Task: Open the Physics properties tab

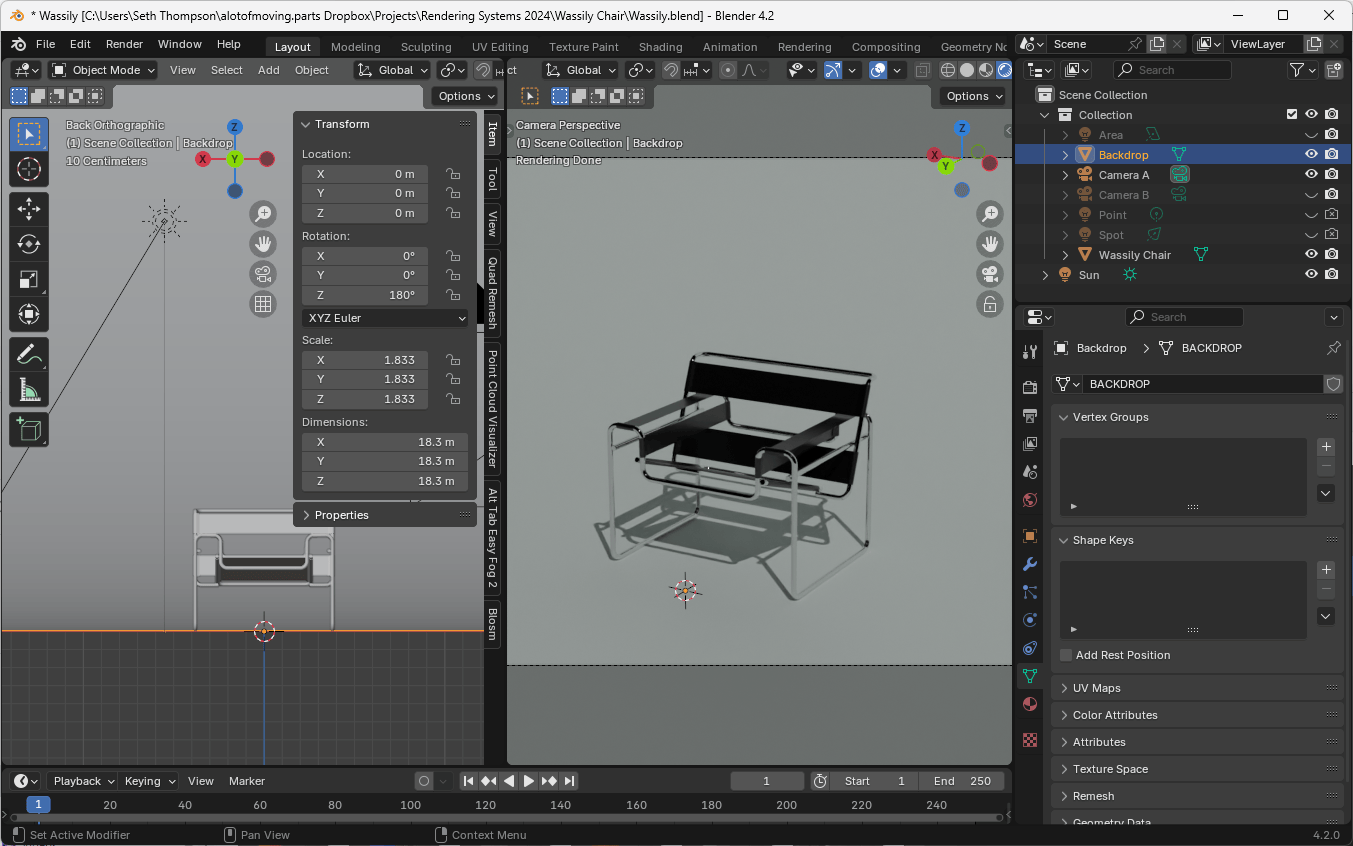Action: (x=1030, y=620)
